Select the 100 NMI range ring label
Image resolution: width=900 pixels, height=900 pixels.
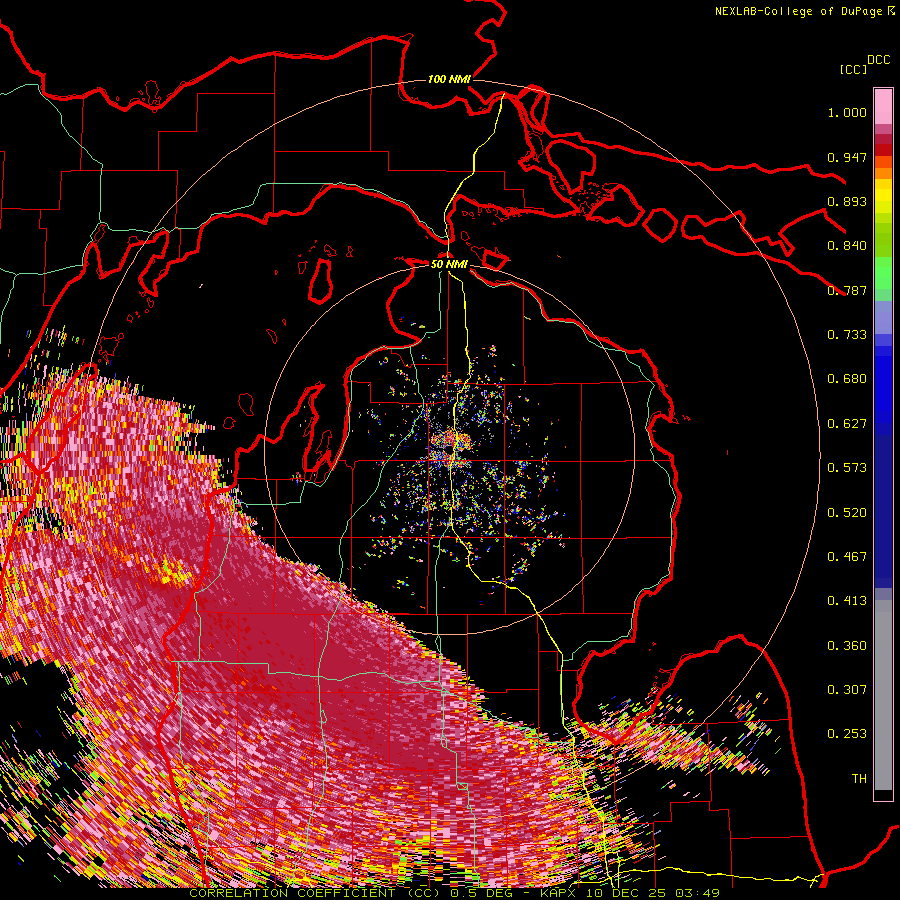449,79
